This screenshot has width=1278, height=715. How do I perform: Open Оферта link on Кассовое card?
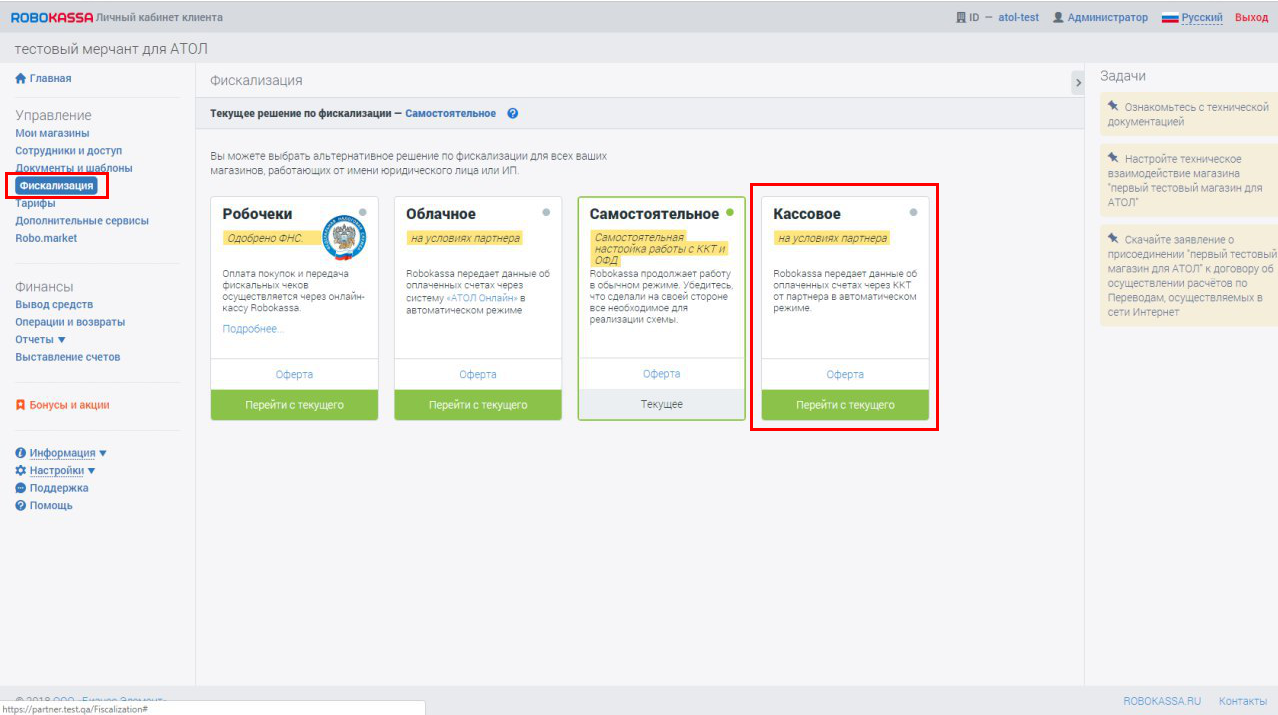coord(845,374)
